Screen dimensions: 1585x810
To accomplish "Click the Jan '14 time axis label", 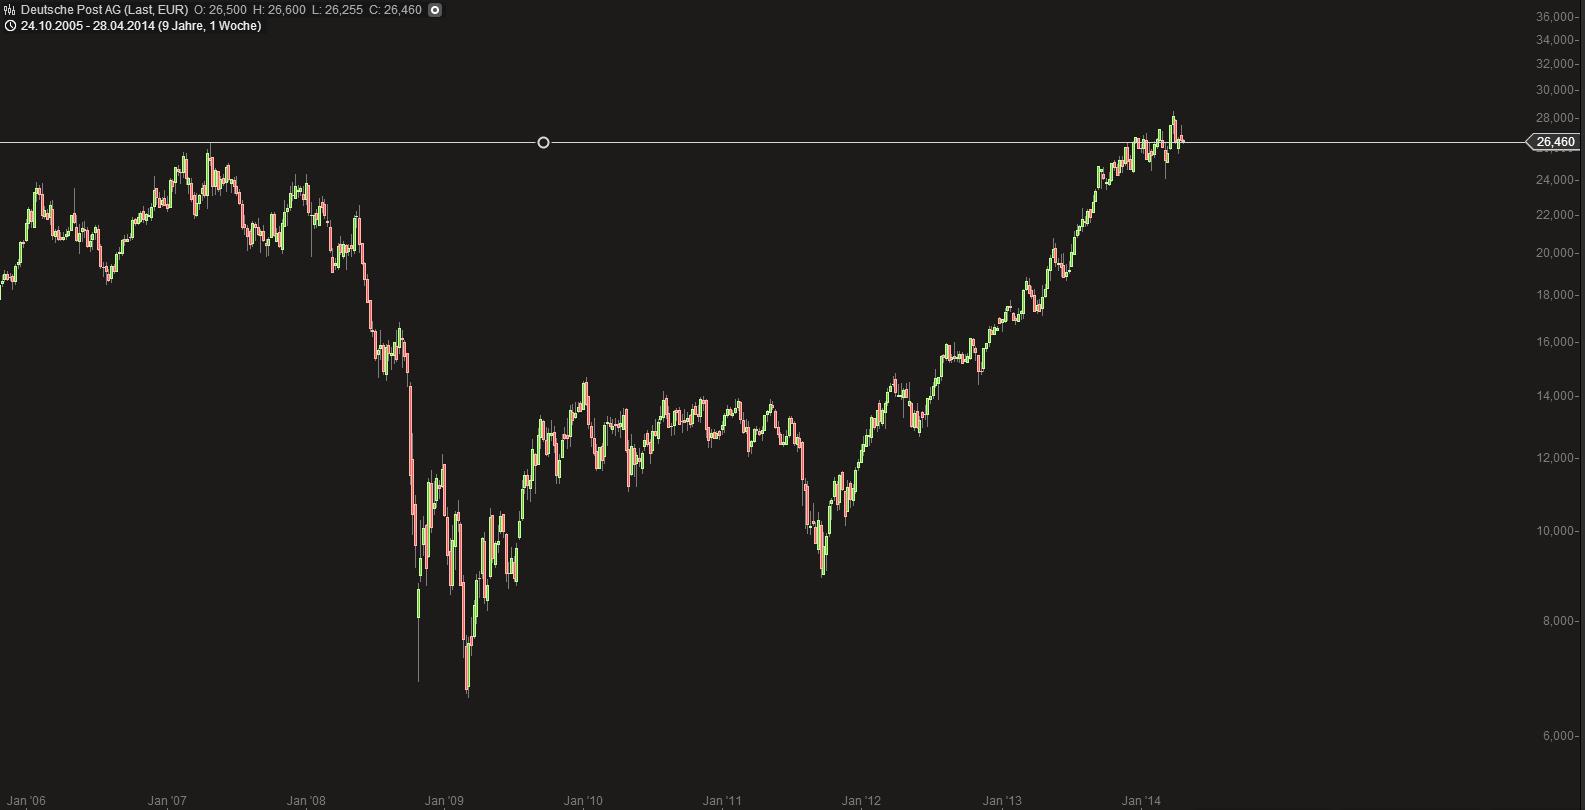I will 1141,801.
